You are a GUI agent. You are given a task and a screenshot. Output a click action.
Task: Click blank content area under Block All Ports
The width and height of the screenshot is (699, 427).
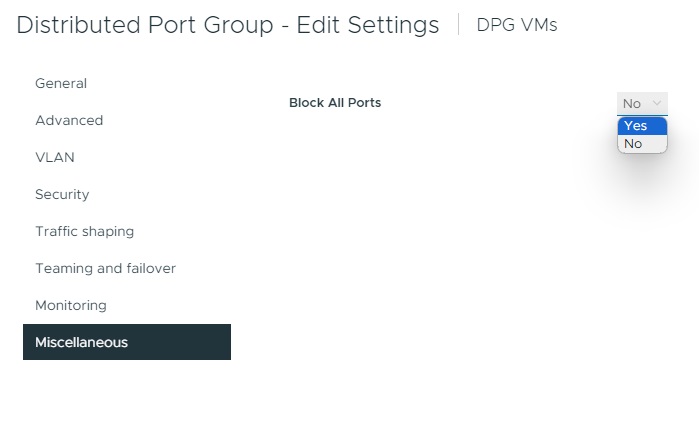tap(400, 250)
